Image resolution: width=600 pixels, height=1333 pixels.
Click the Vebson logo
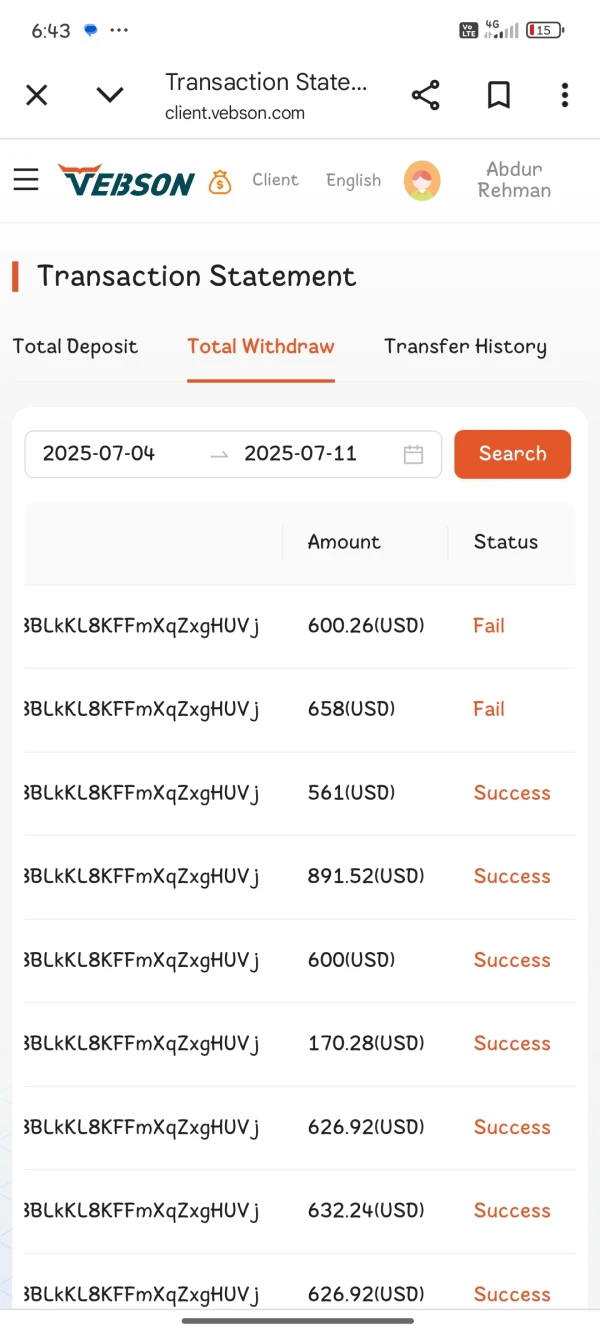point(126,181)
